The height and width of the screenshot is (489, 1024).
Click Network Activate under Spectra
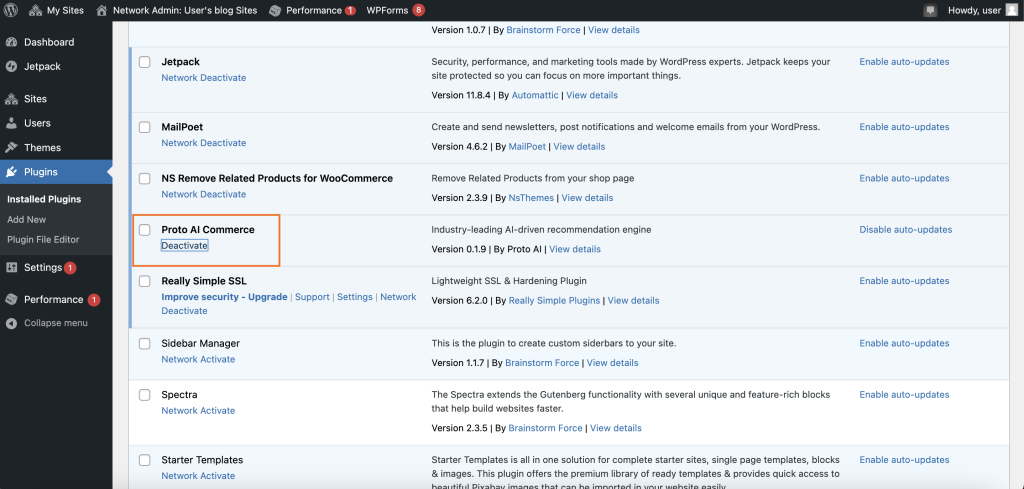tap(198, 411)
